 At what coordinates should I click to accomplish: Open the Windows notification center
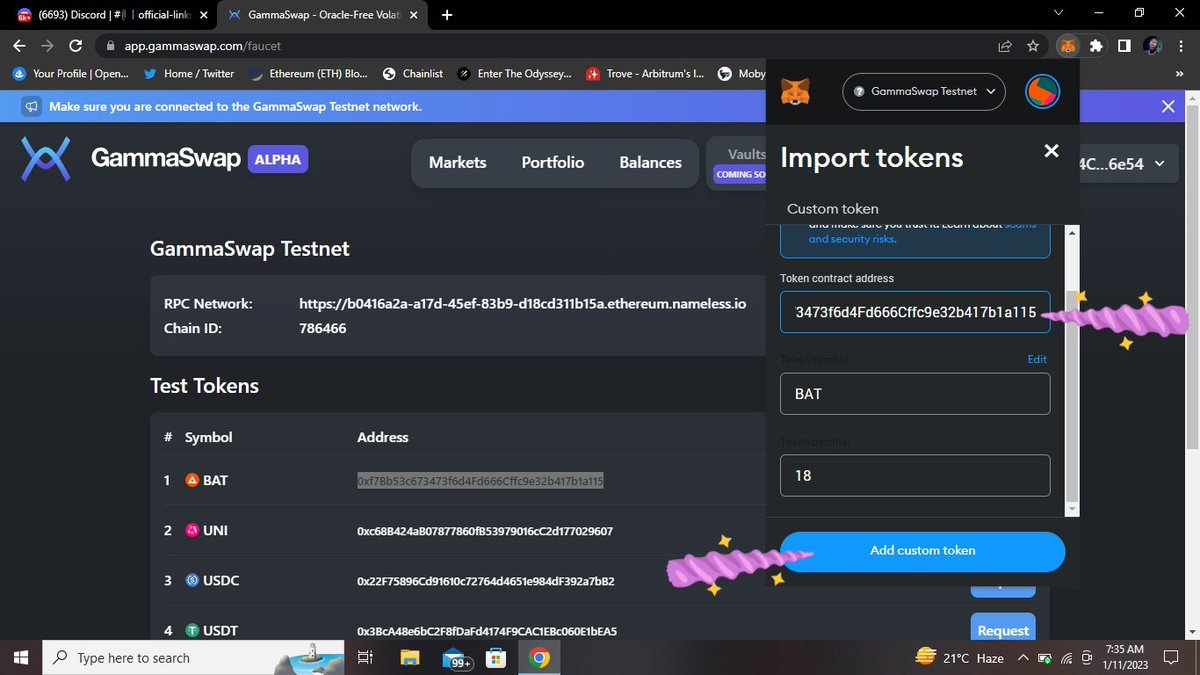pyautogui.click(x=1172, y=658)
